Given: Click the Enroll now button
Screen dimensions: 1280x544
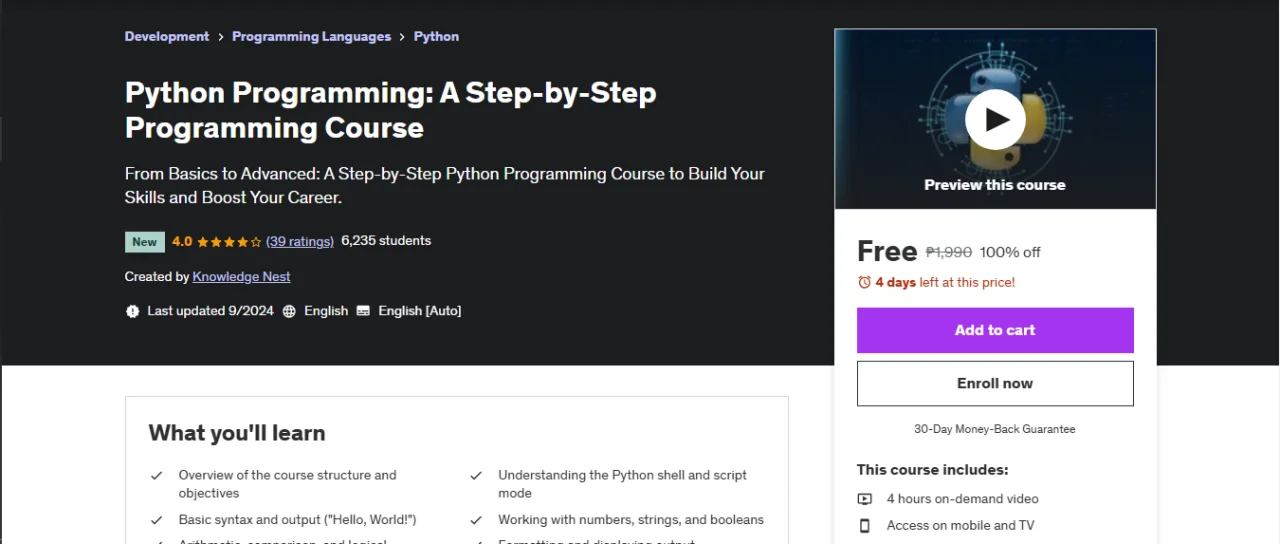Looking at the screenshot, I should (x=995, y=383).
